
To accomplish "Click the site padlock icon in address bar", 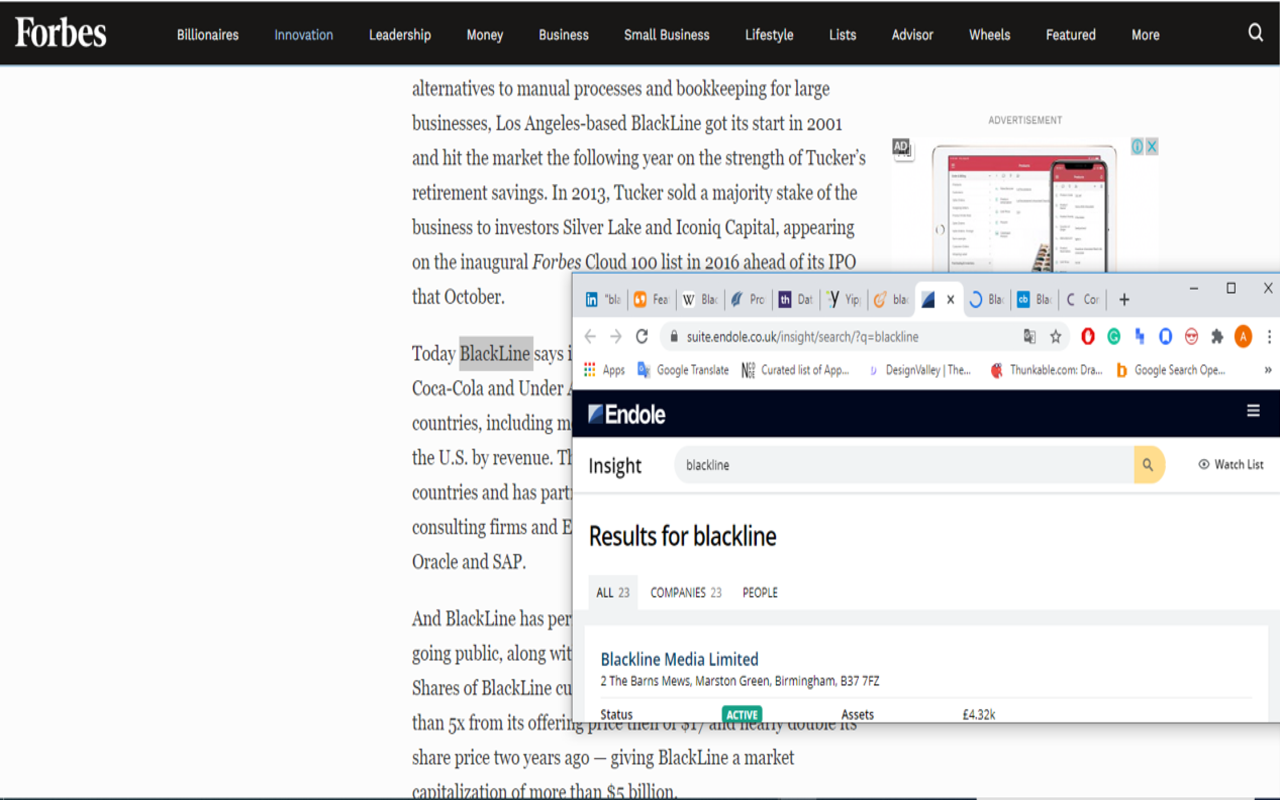I will pyautogui.click(x=673, y=337).
